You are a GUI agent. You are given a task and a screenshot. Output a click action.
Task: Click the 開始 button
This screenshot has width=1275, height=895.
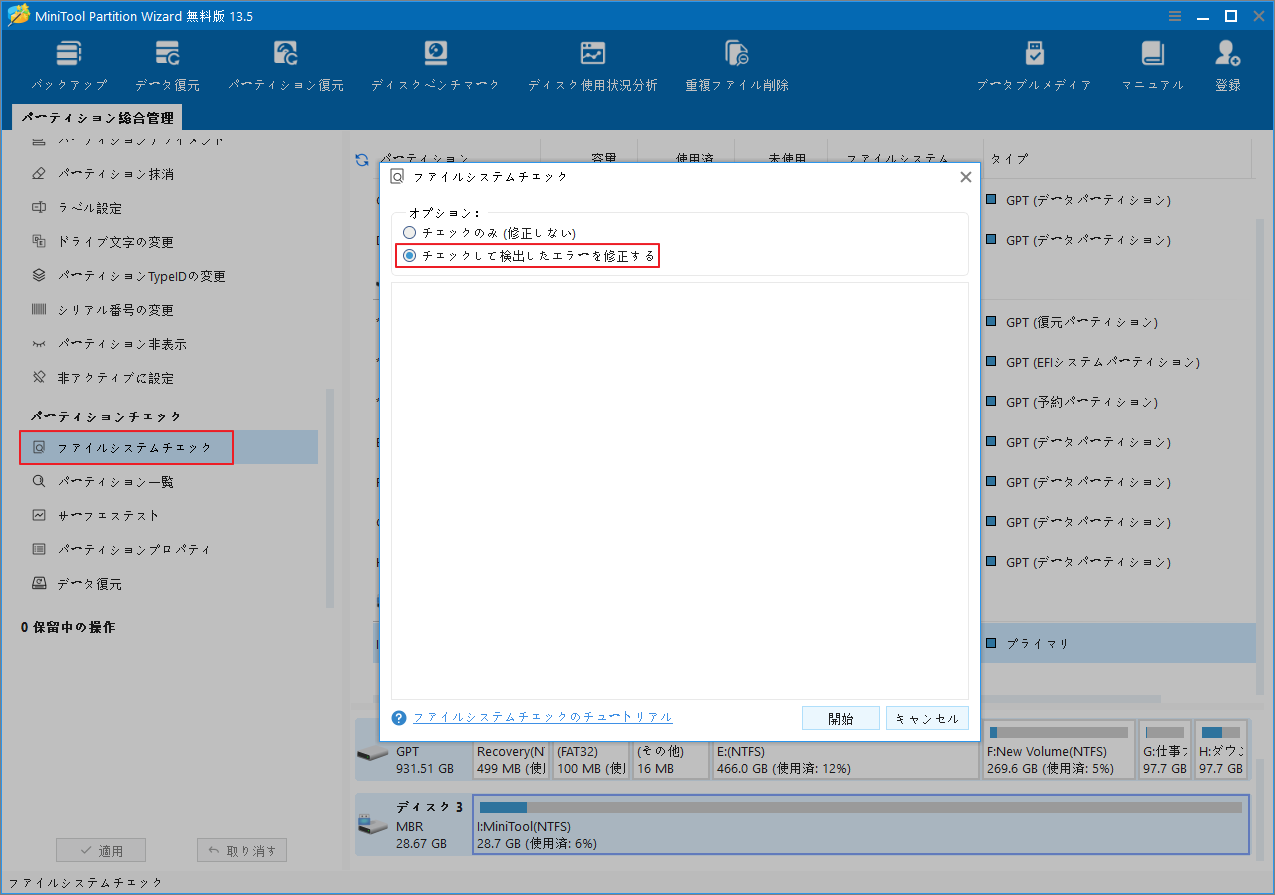pyautogui.click(x=840, y=717)
